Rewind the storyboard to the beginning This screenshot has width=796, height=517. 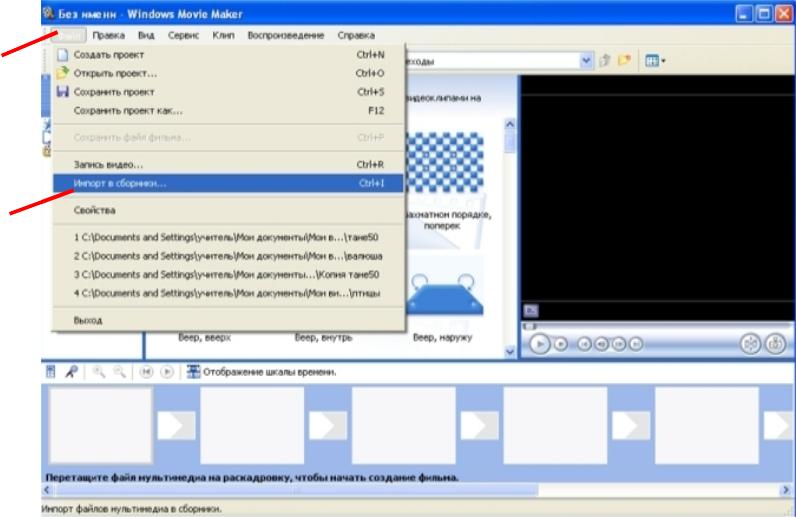pos(146,372)
